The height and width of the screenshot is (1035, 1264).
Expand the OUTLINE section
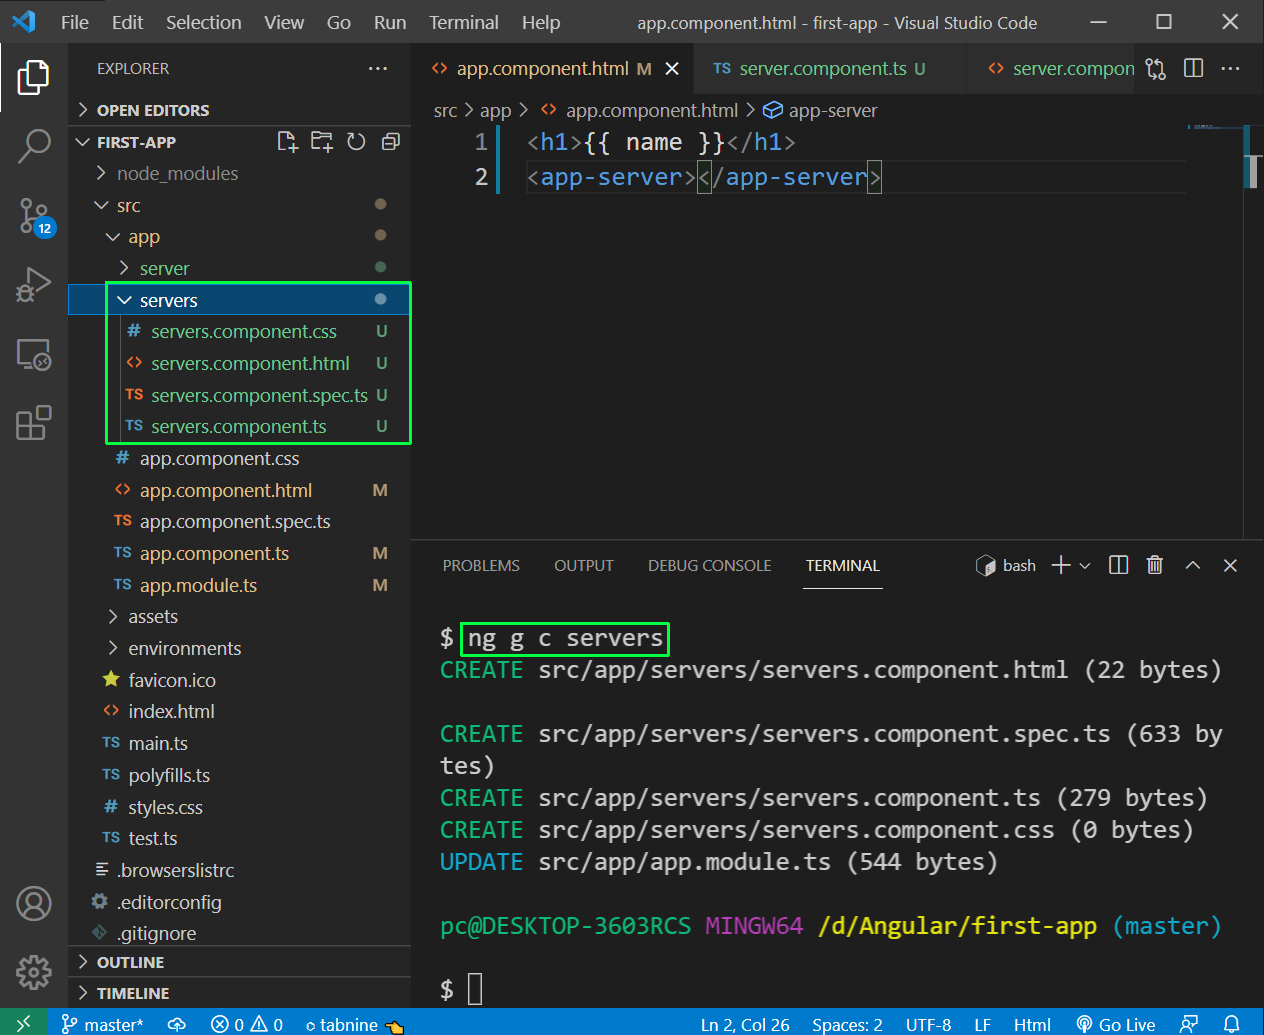tap(240, 962)
